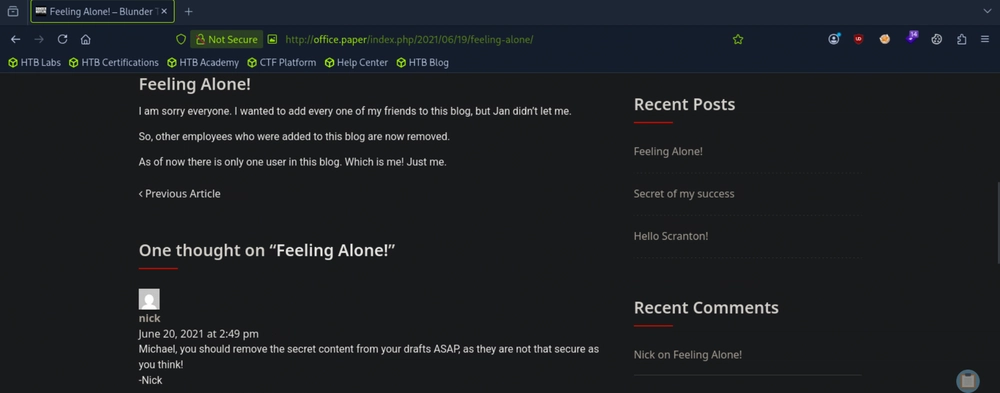This screenshot has height=393, width=1000.
Task: Click nick's avatar image
Action: [x=149, y=299]
